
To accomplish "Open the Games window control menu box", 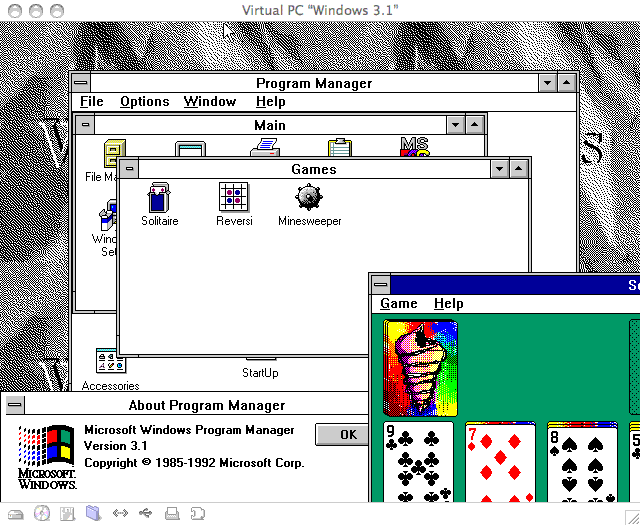I will pos(130,169).
